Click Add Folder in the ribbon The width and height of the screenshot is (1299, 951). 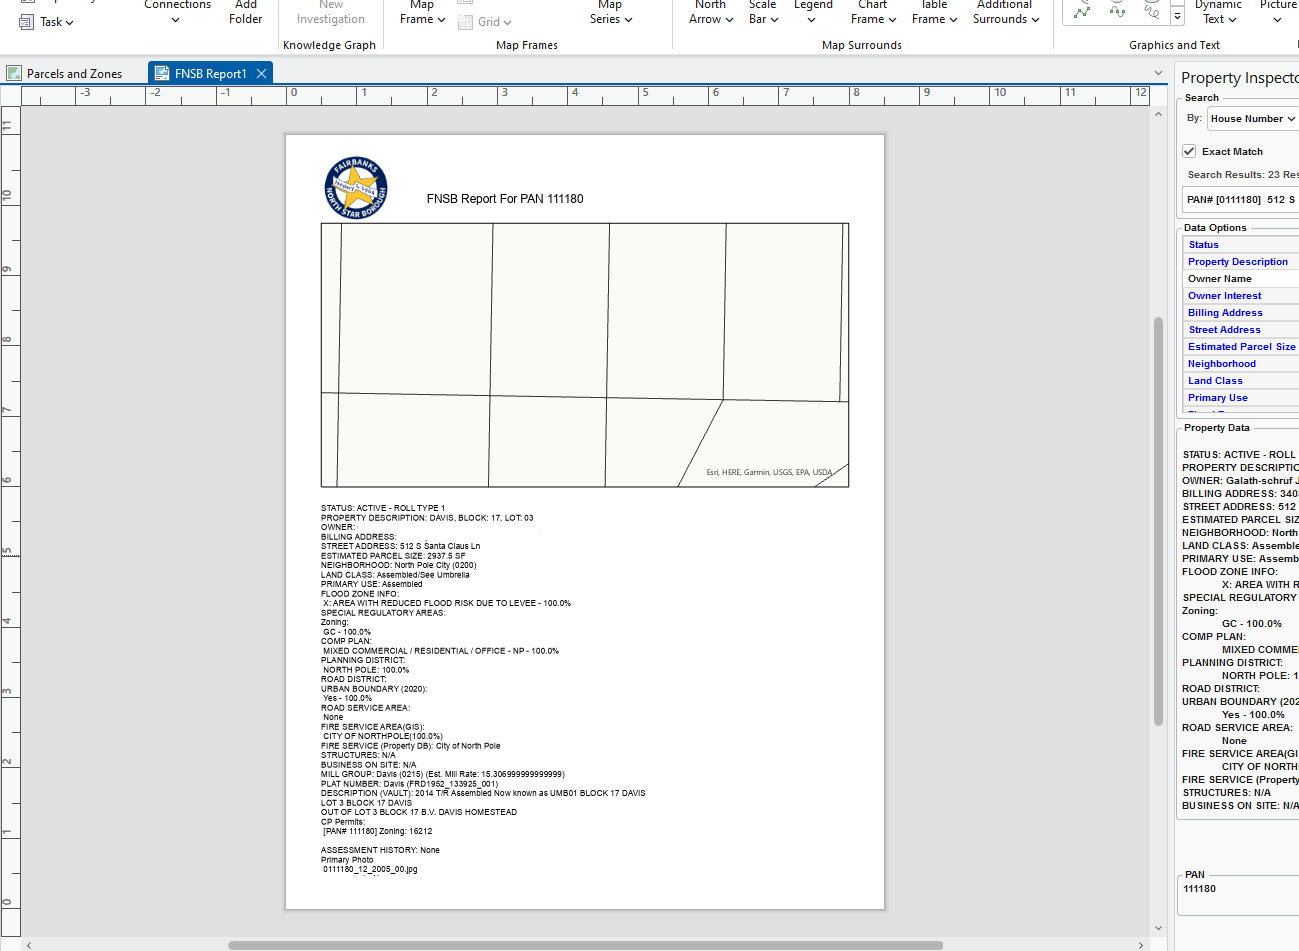(x=245, y=13)
